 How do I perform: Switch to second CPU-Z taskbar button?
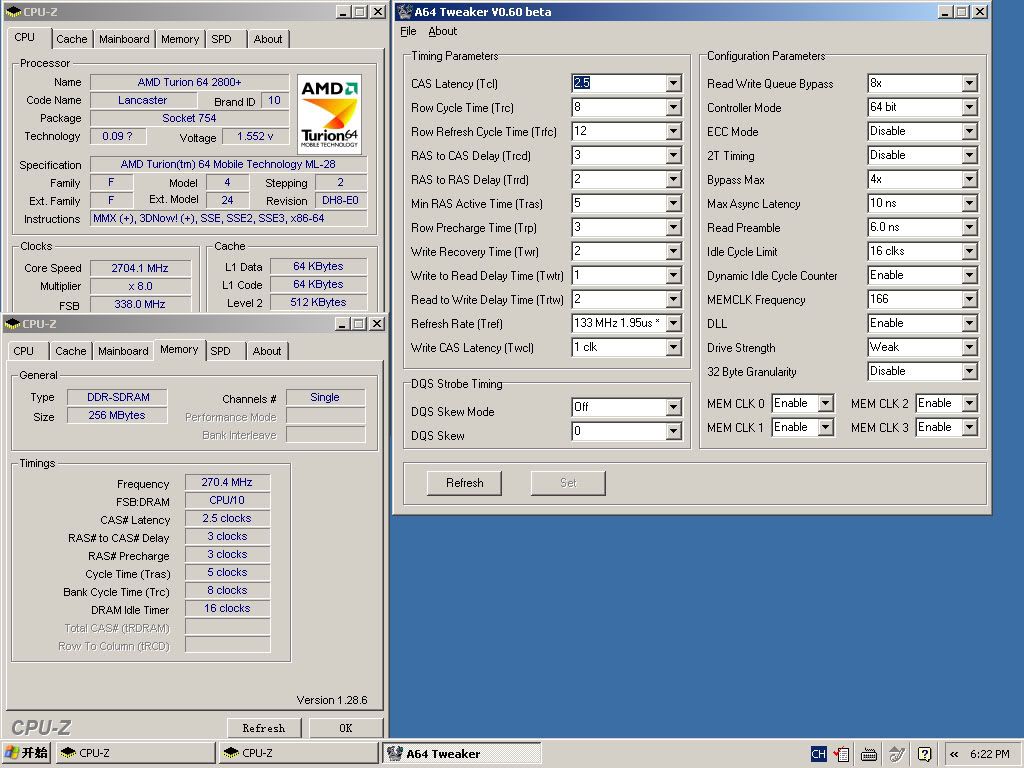298,754
